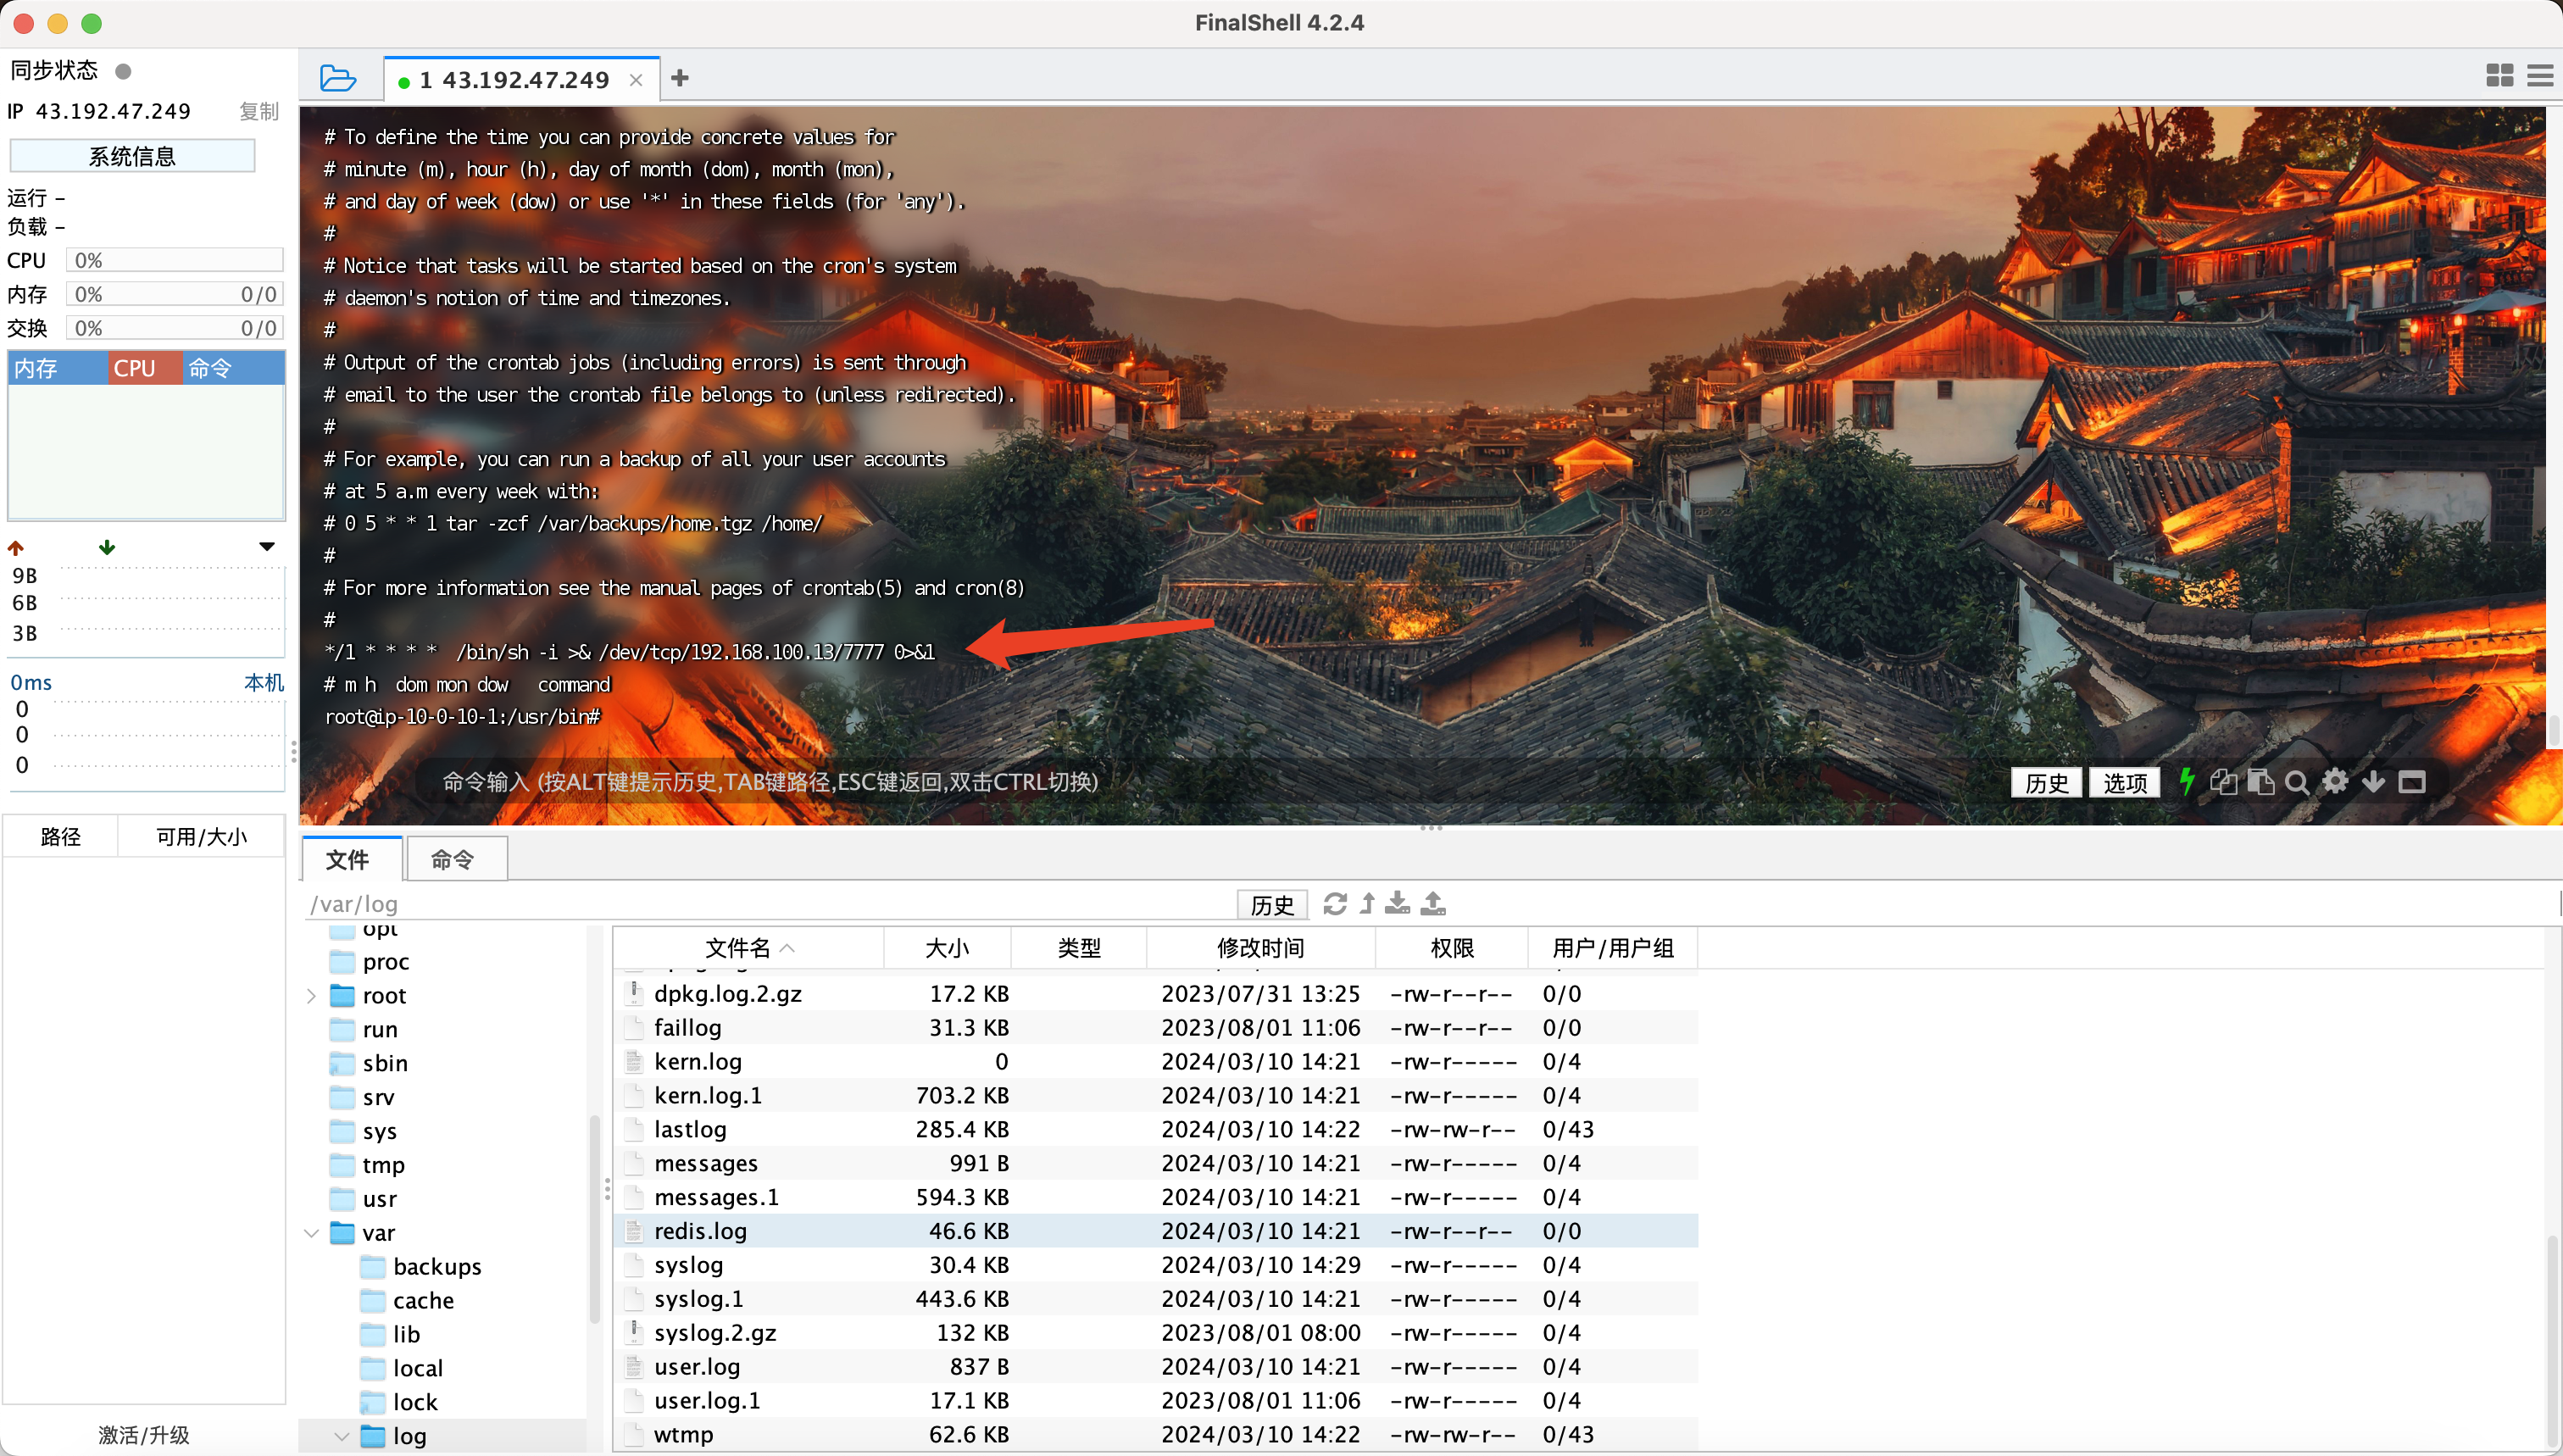
Task: Select the 命令 process column tab
Action: tap(234, 368)
